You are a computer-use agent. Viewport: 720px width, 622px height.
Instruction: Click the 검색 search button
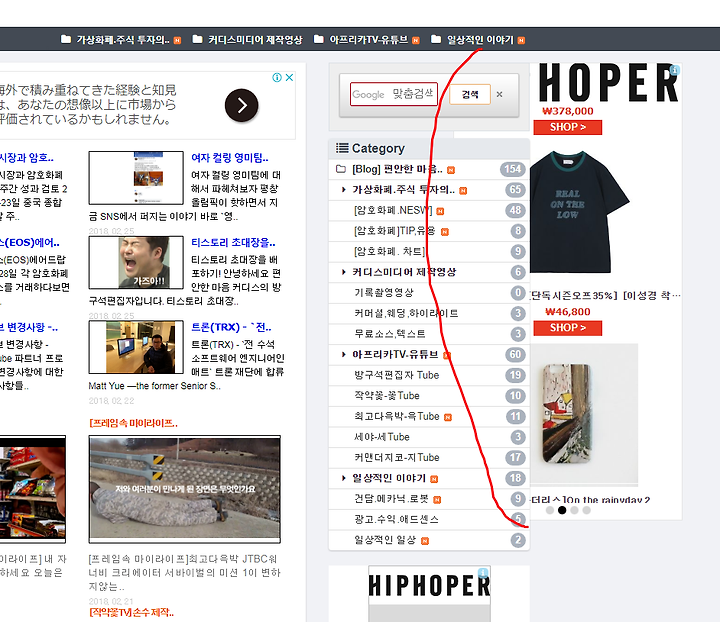(x=470, y=94)
